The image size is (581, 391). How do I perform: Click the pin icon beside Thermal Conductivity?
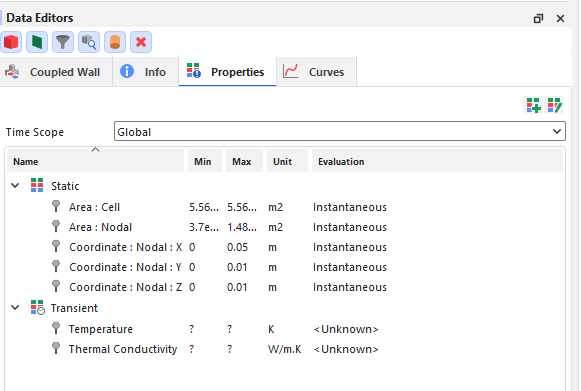tap(56, 348)
